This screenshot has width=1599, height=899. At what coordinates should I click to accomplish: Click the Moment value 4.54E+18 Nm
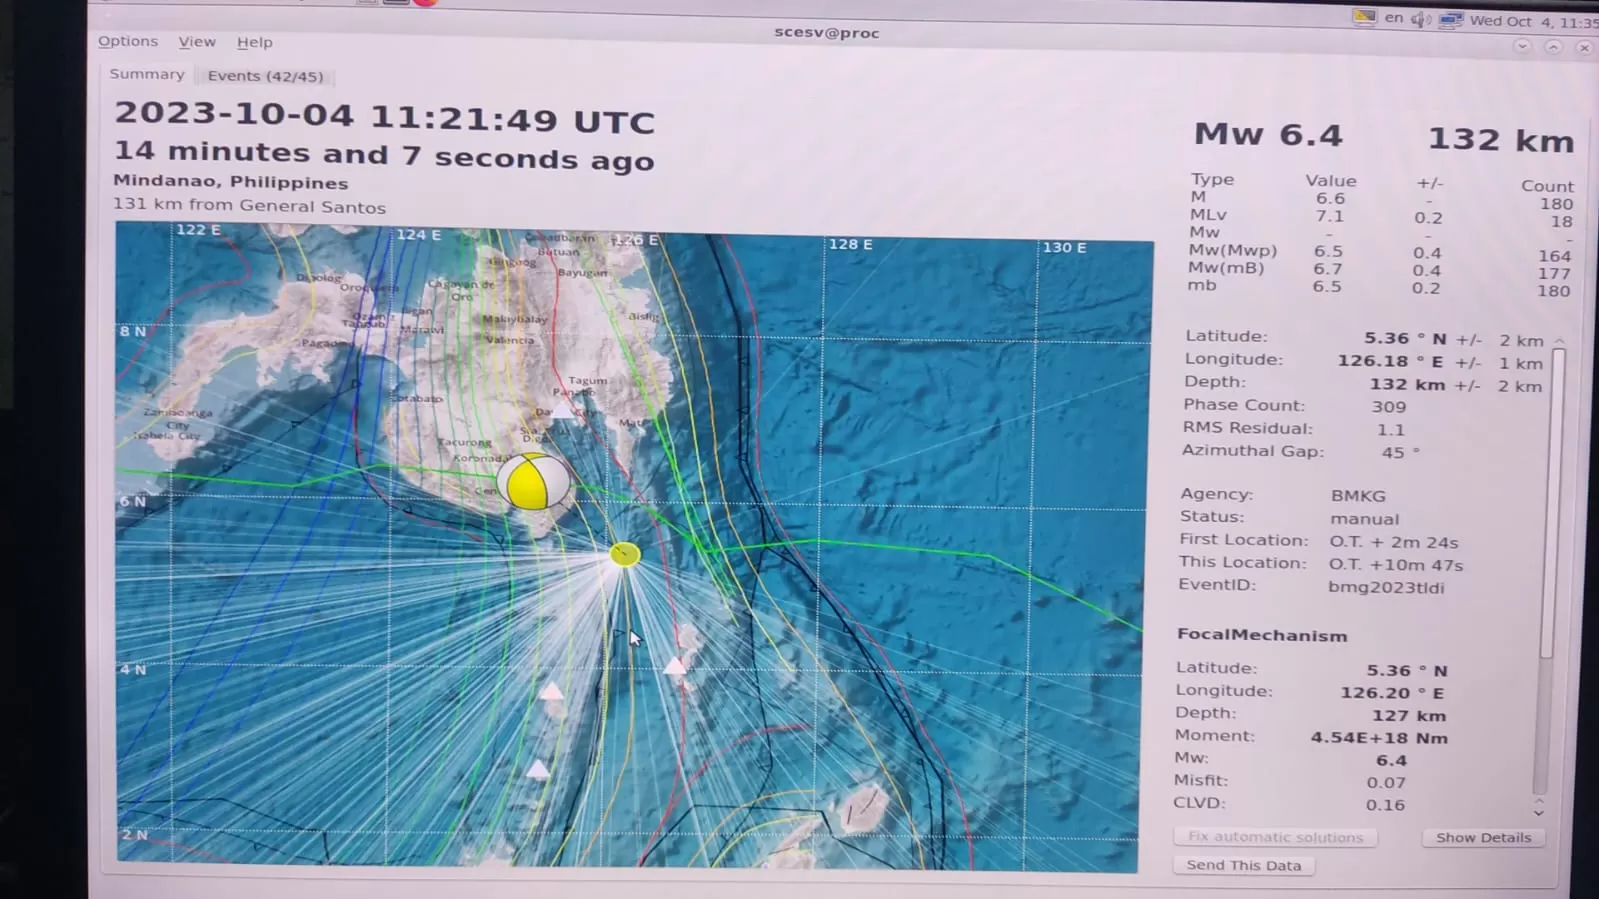click(x=1379, y=738)
